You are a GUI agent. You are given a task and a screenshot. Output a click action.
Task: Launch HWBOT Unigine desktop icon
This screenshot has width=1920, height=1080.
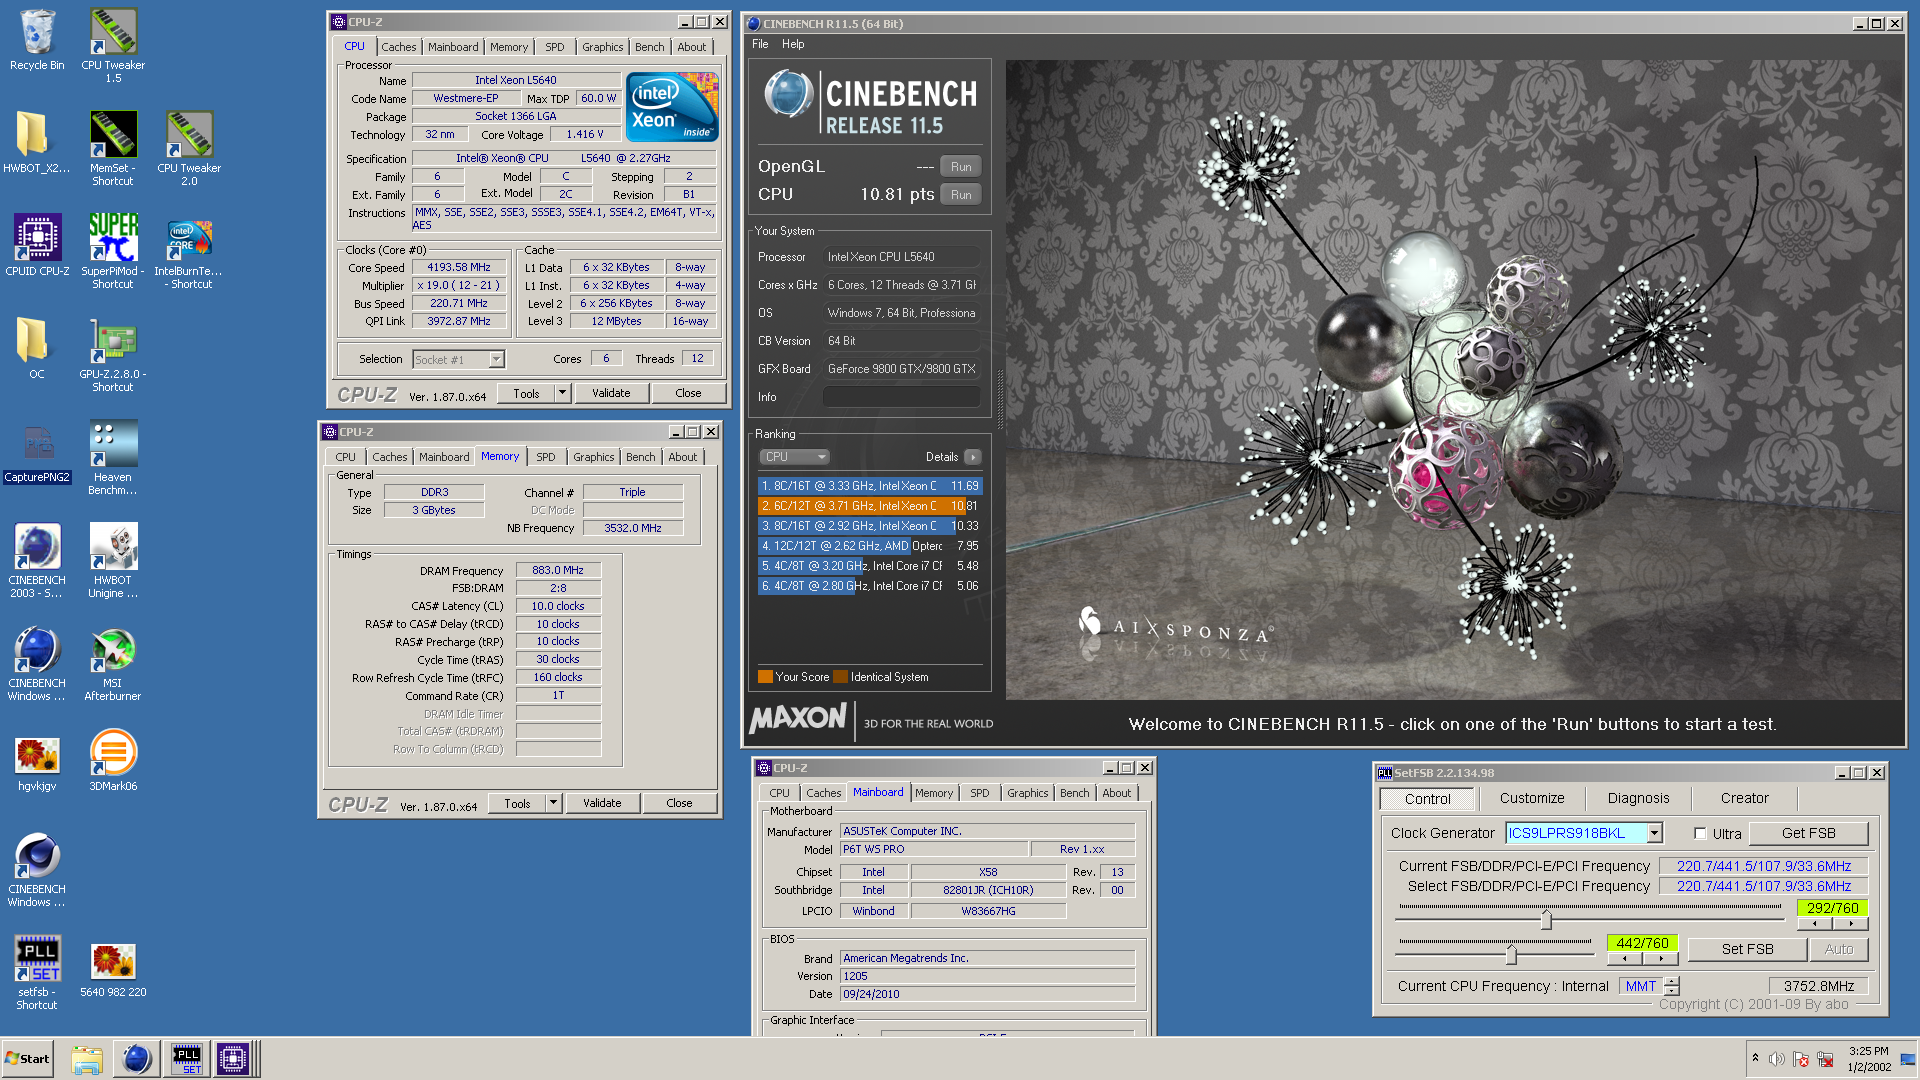pyautogui.click(x=113, y=561)
